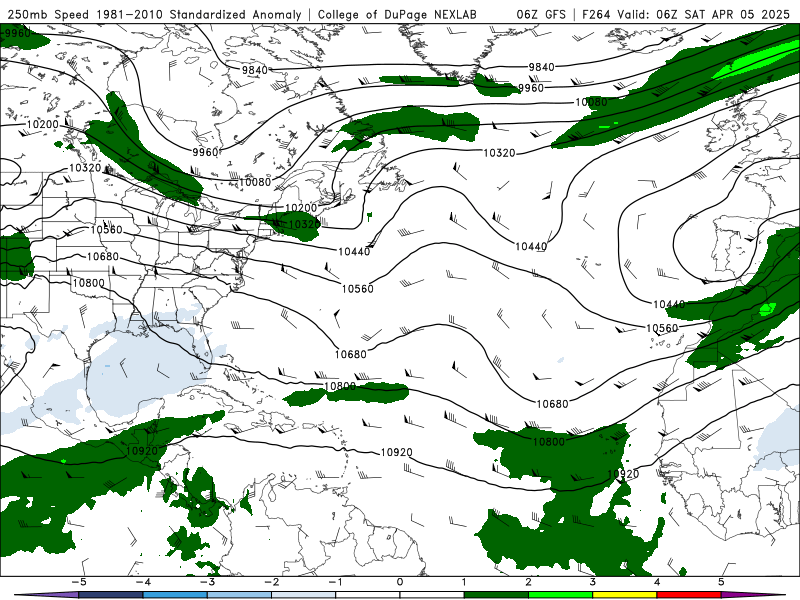Click the '-4' colorbar tick label

142,582
